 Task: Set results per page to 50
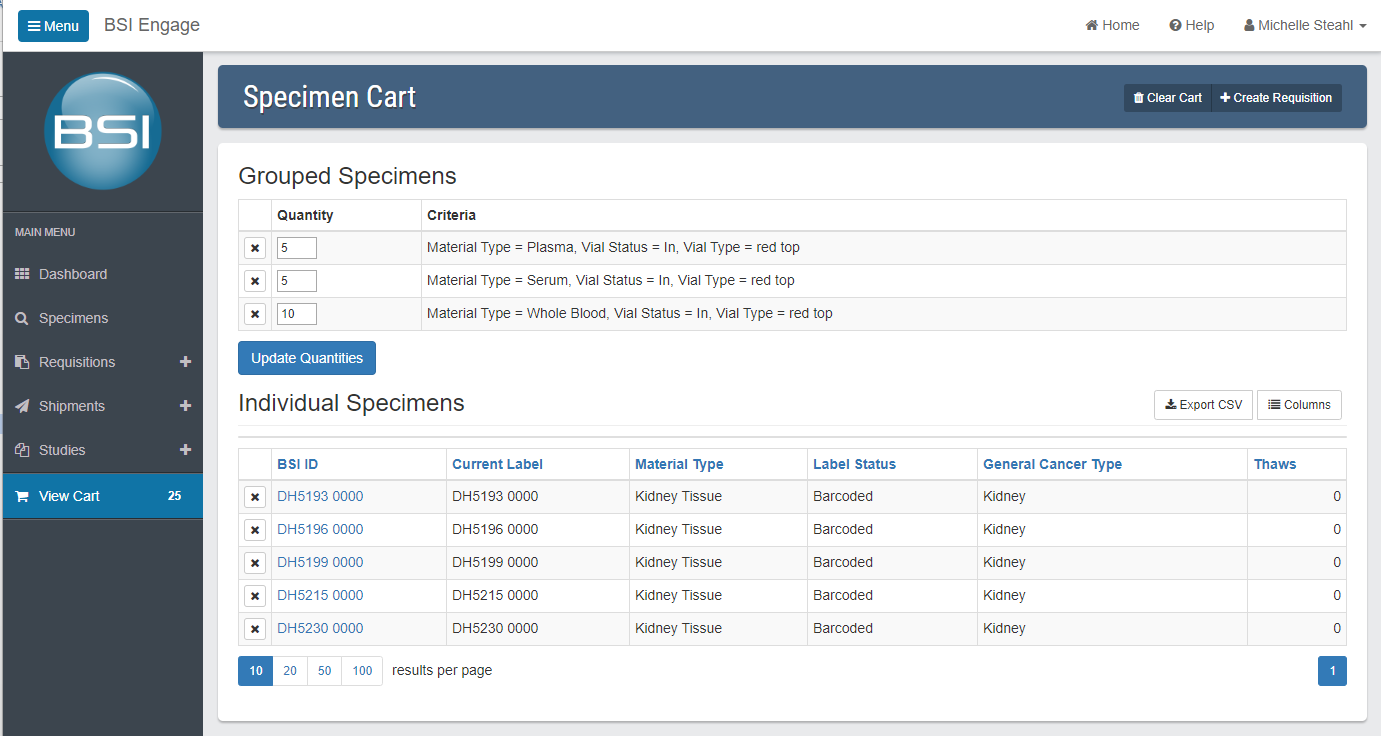(x=325, y=671)
